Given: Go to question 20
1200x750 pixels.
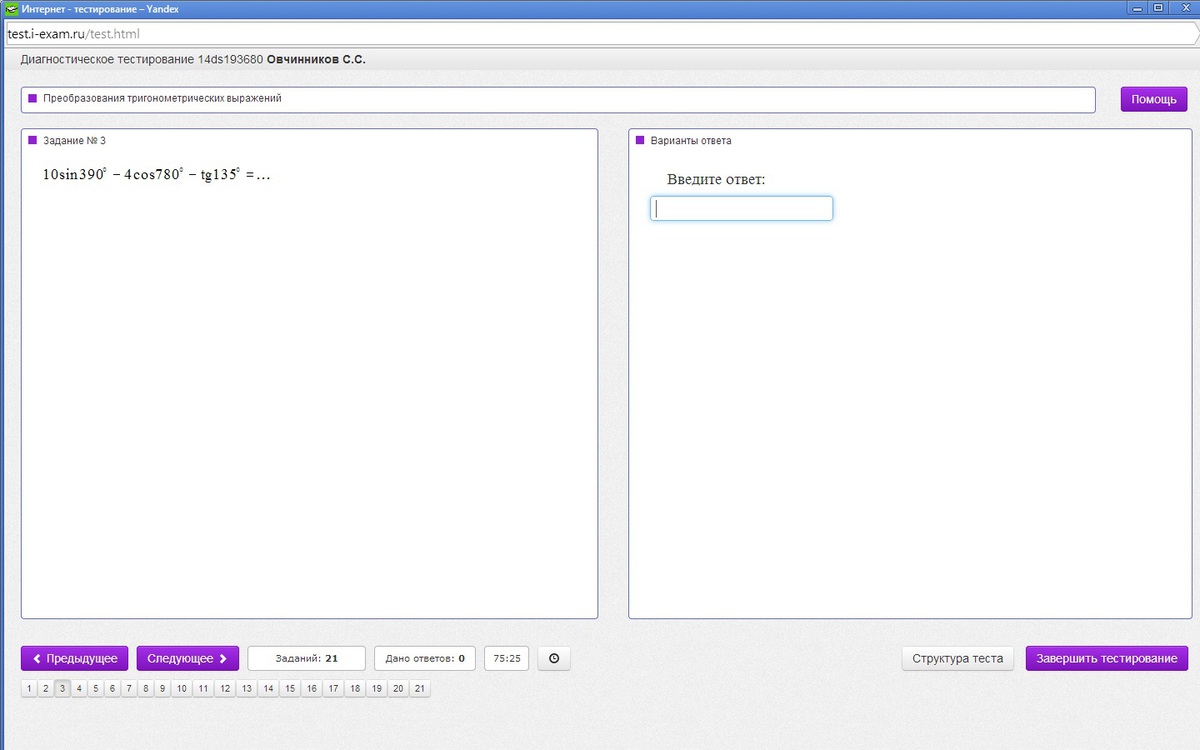Looking at the screenshot, I should [x=398, y=688].
